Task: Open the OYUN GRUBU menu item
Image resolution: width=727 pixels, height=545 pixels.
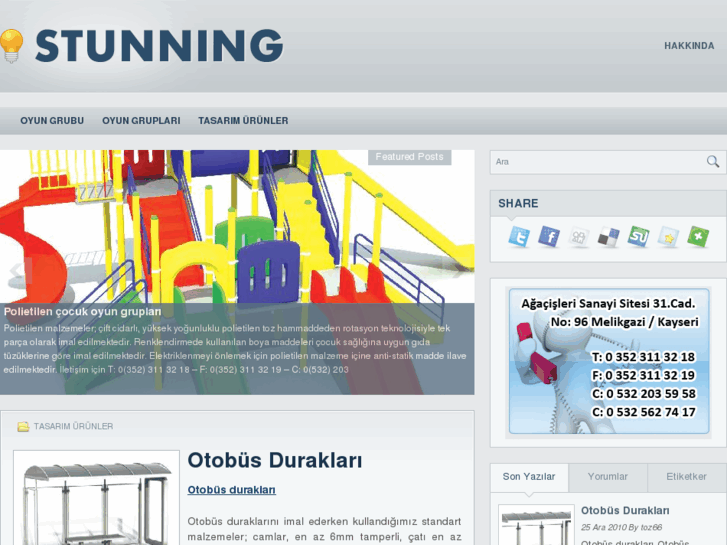Action: point(52,121)
